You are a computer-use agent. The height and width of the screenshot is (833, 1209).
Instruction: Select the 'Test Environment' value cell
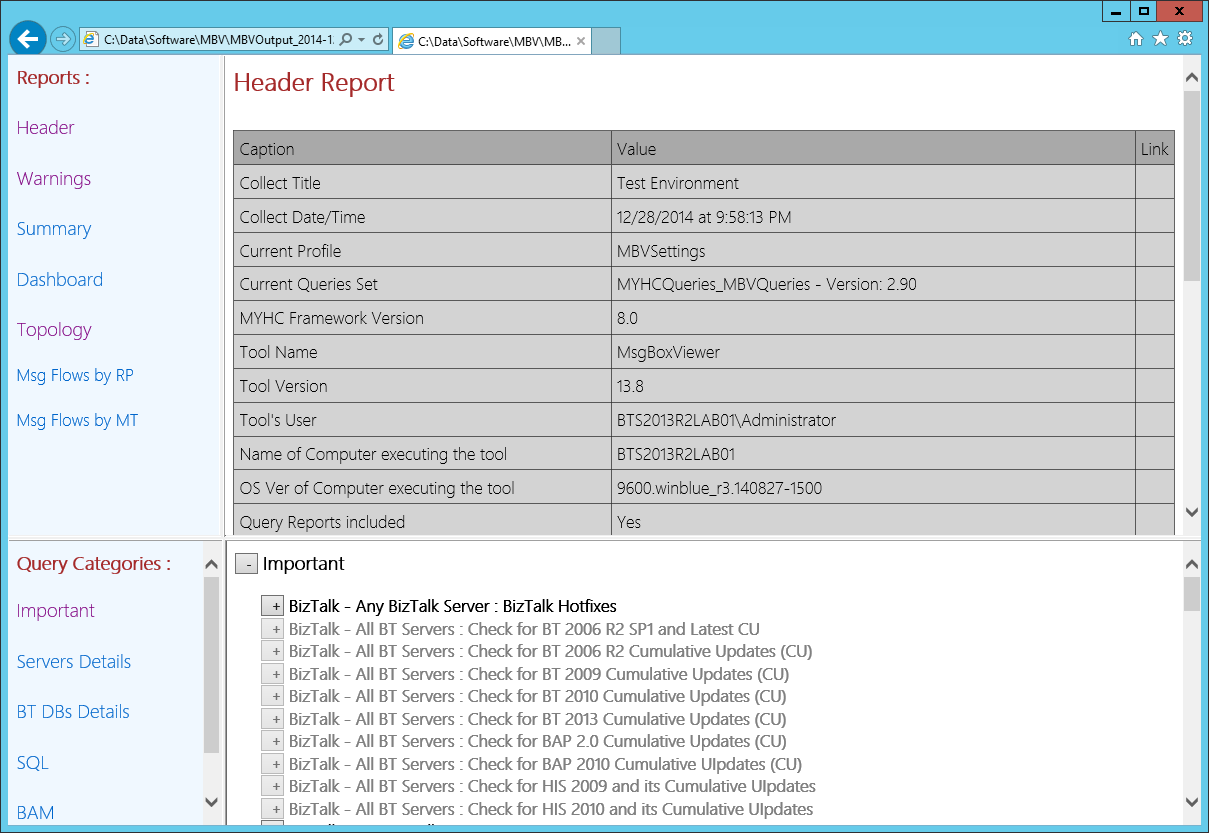(873, 183)
